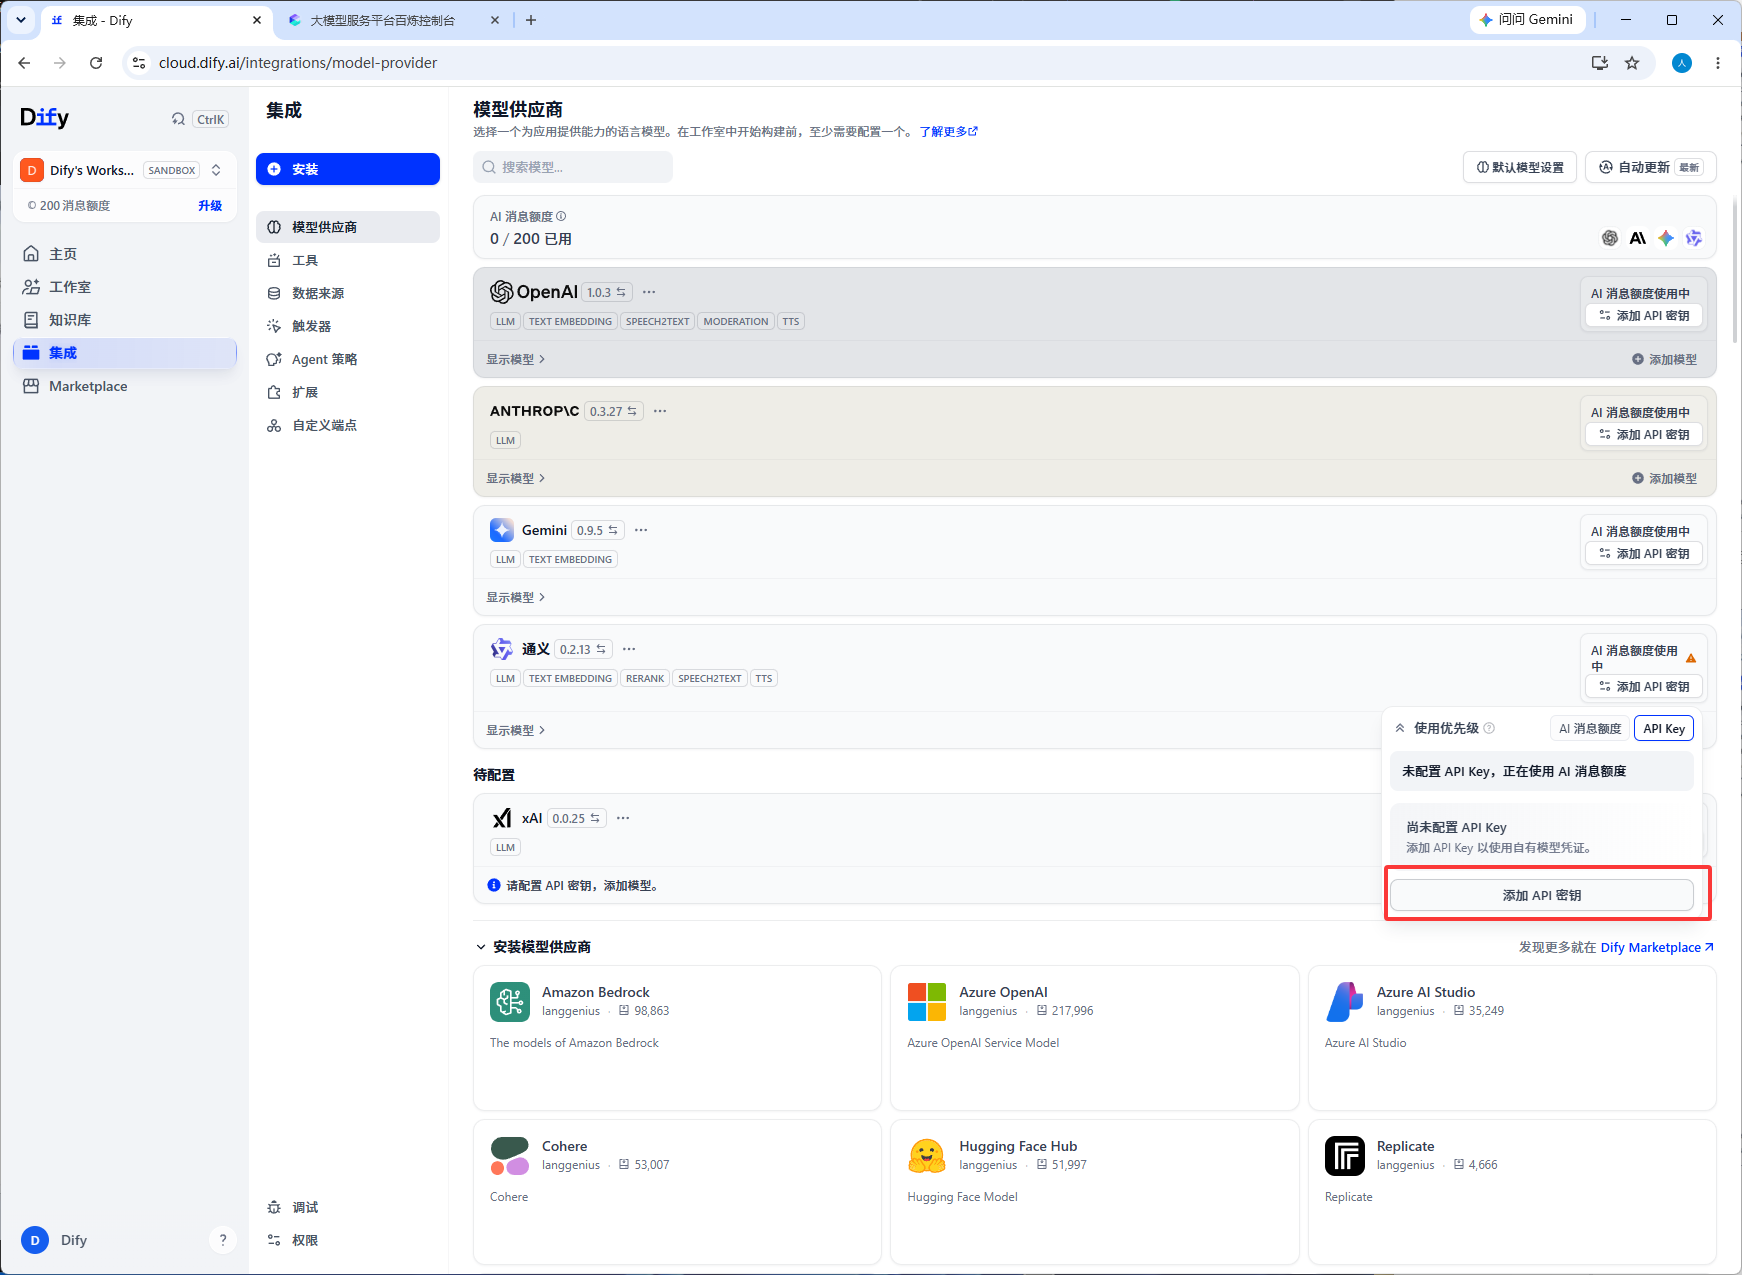Switch to the 集成 - Dify tab
1742x1275 pixels.
click(x=157, y=20)
